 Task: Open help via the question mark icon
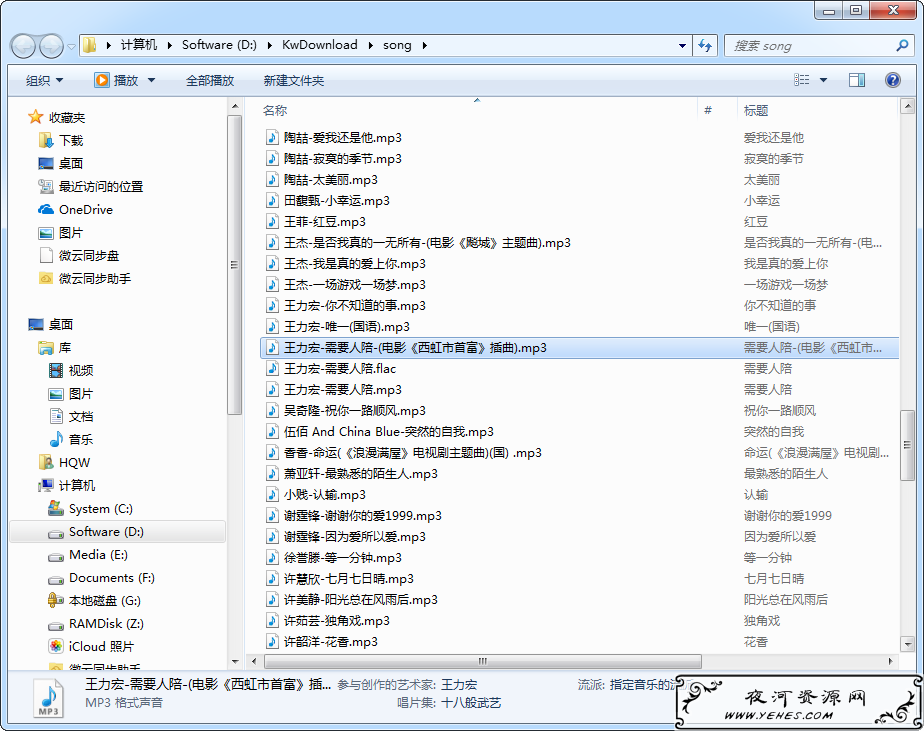click(x=893, y=80)
